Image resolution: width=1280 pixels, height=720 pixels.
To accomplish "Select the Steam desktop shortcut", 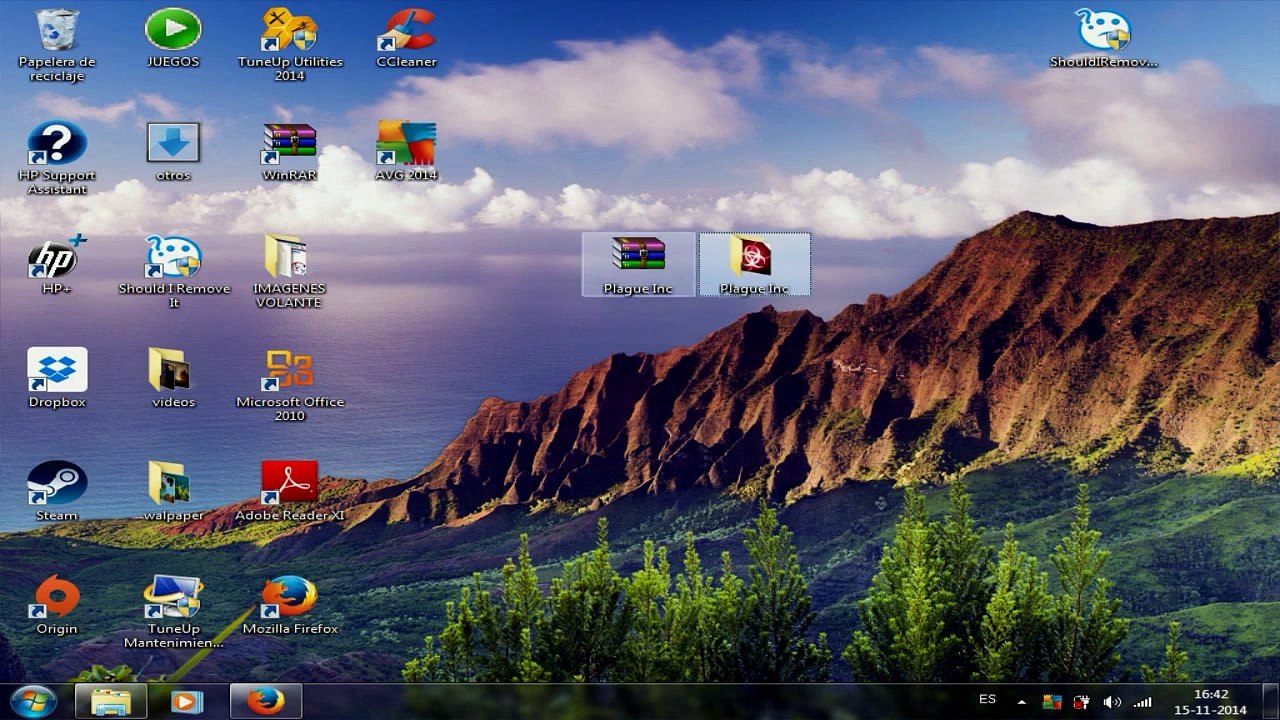I will [x=57, y=492].
